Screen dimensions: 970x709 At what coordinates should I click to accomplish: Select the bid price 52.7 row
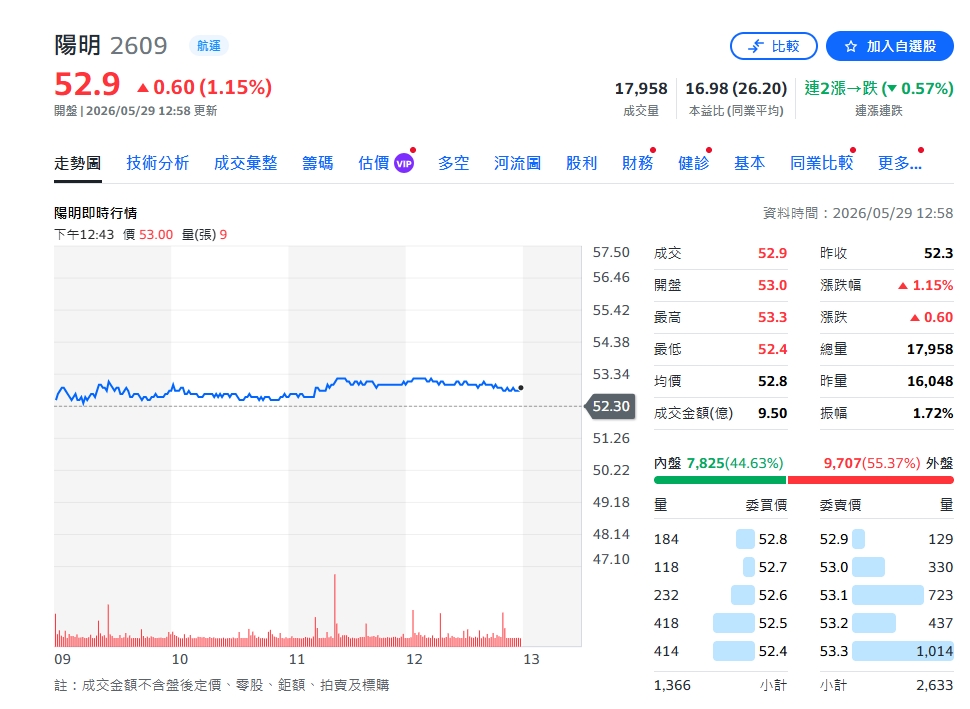pos(720,567)
